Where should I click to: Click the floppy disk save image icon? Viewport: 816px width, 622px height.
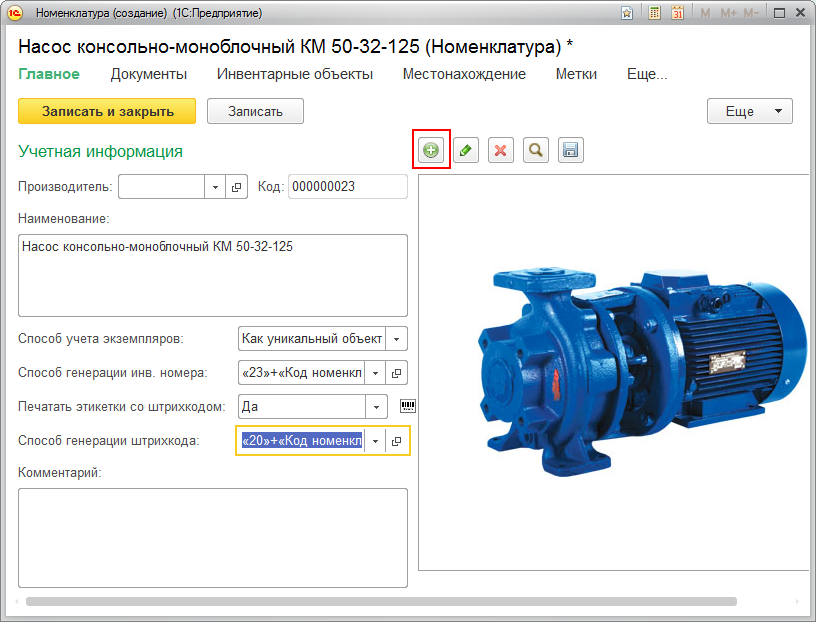[570, 150]
